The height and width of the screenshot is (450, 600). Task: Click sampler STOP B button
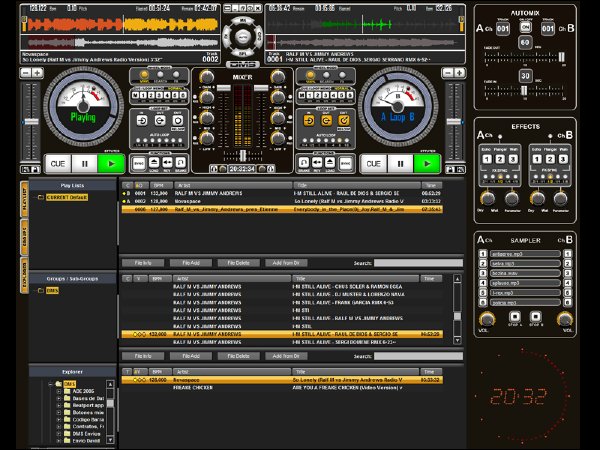click(x=535, y=317)
